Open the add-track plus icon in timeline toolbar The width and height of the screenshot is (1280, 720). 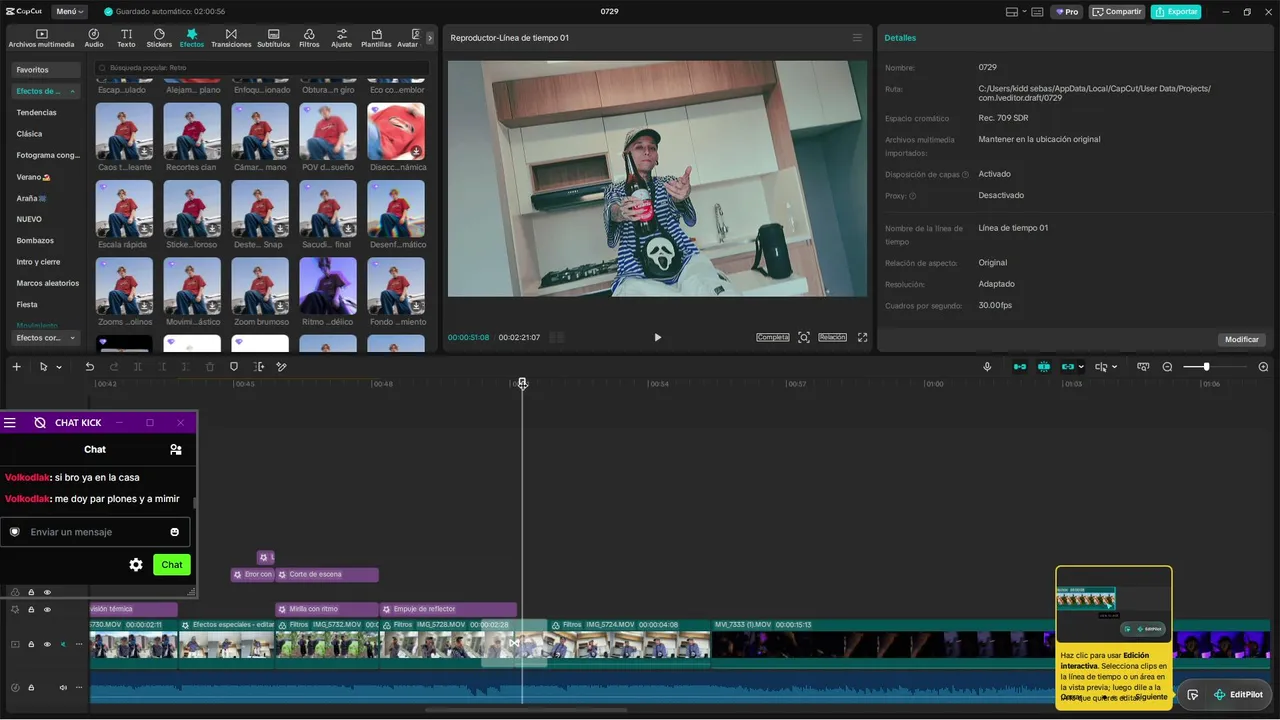(x=16, y=367)
